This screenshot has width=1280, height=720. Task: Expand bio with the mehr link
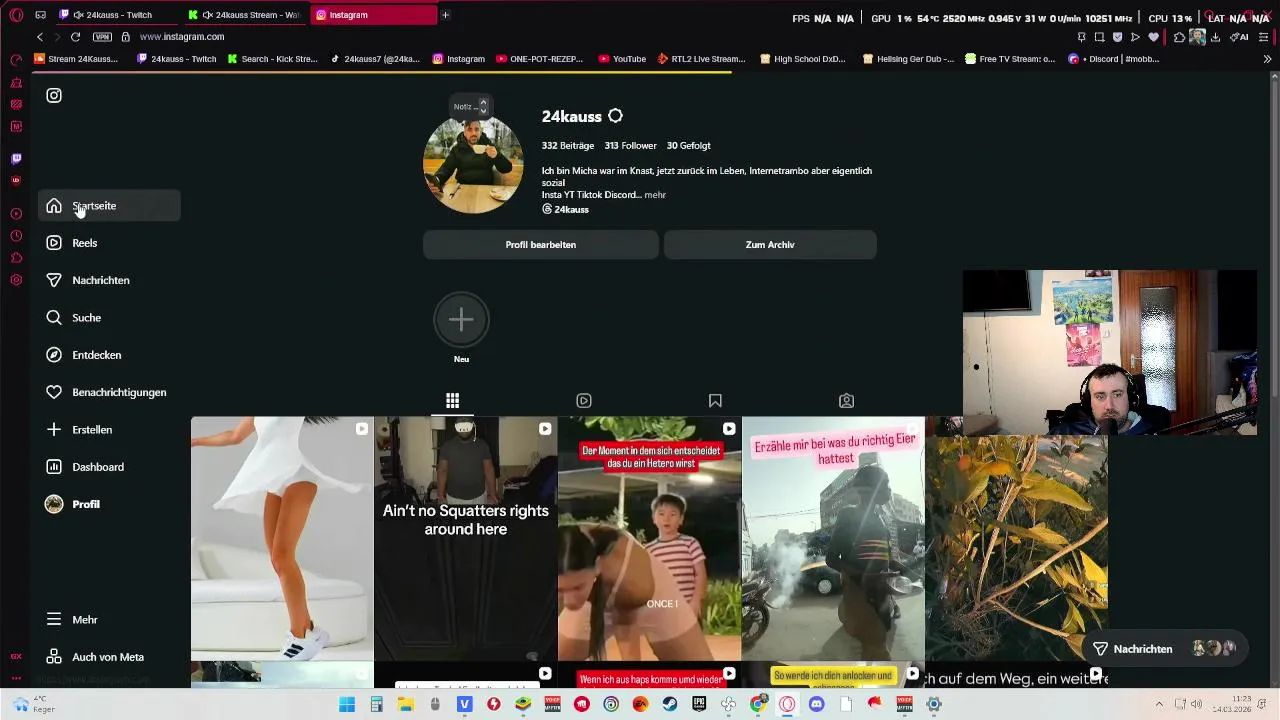tap(655, 195)
